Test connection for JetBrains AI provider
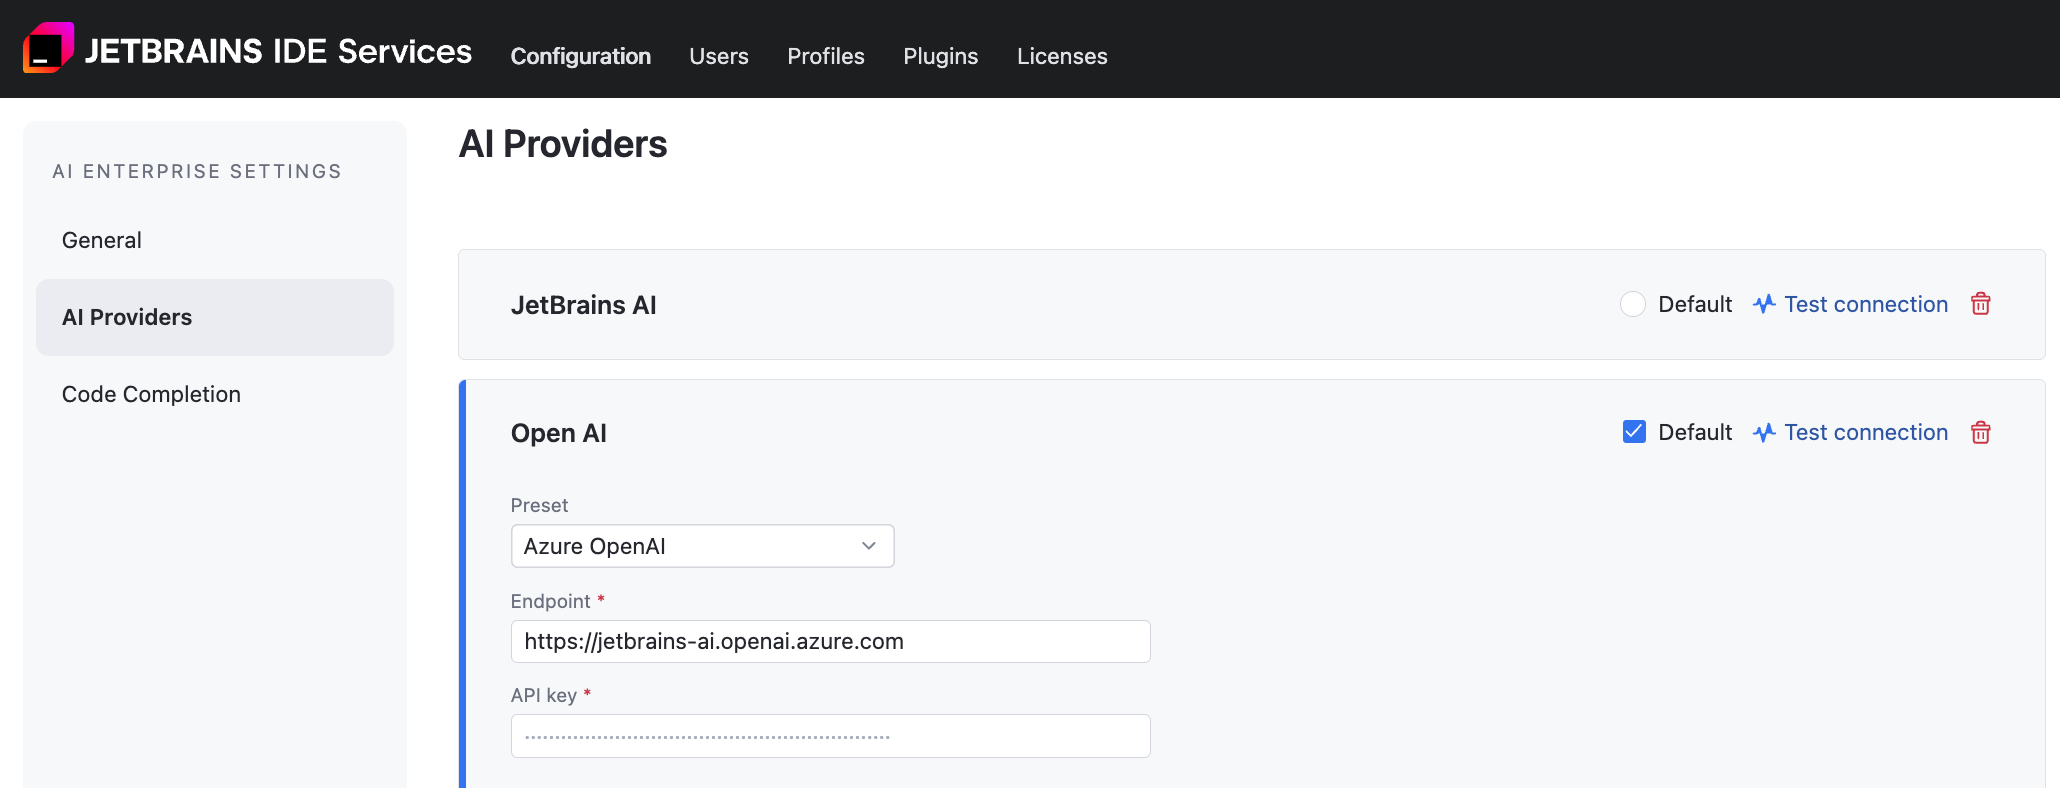The width and height of the screenshot is (2060, 788). (x=1865, y=304)
